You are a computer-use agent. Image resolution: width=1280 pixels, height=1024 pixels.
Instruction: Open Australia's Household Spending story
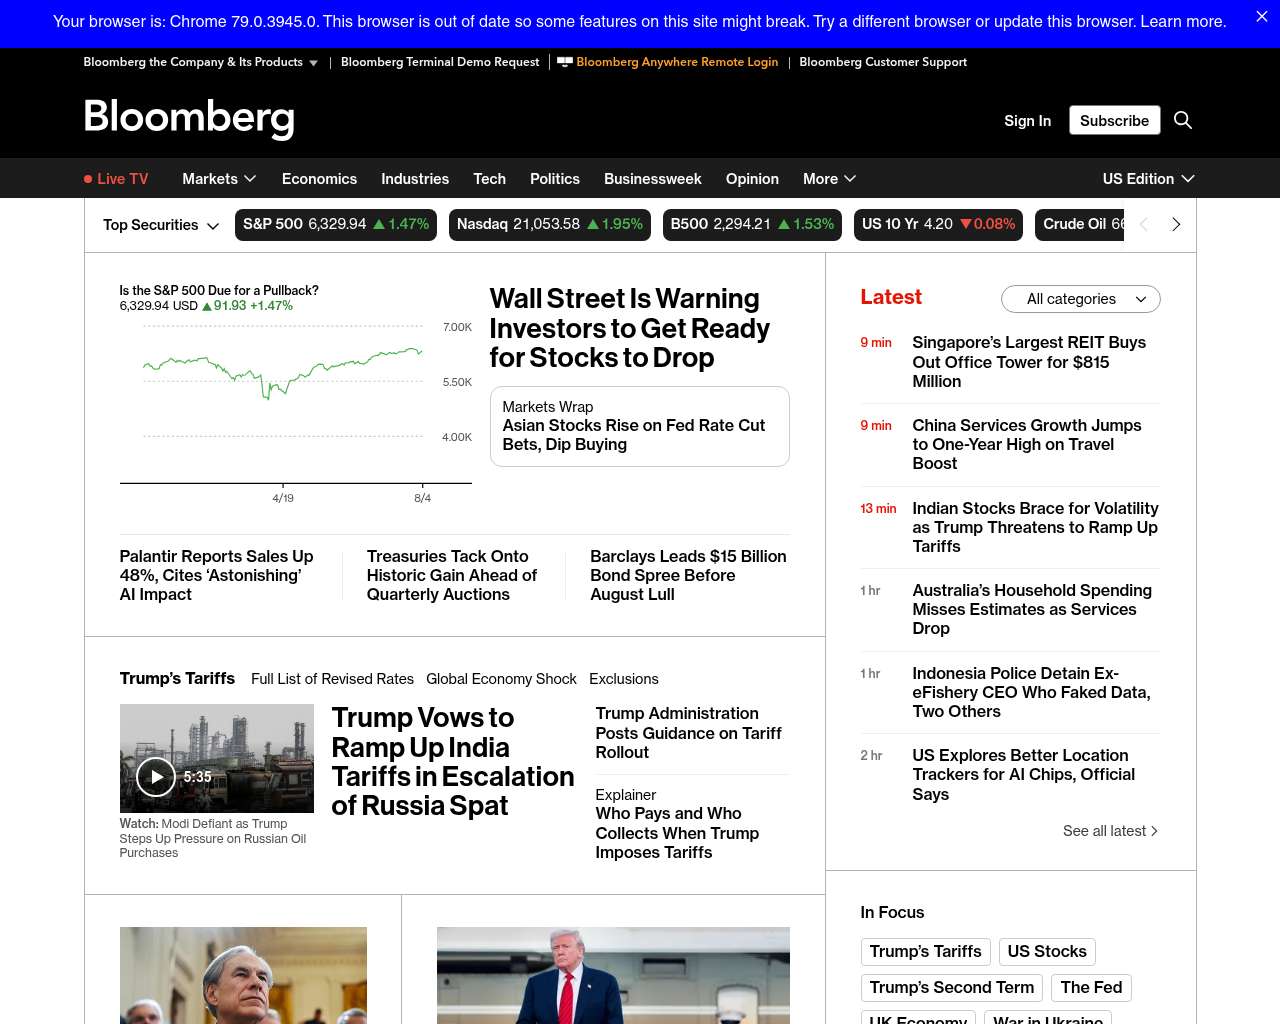[x=1032, y=609]
